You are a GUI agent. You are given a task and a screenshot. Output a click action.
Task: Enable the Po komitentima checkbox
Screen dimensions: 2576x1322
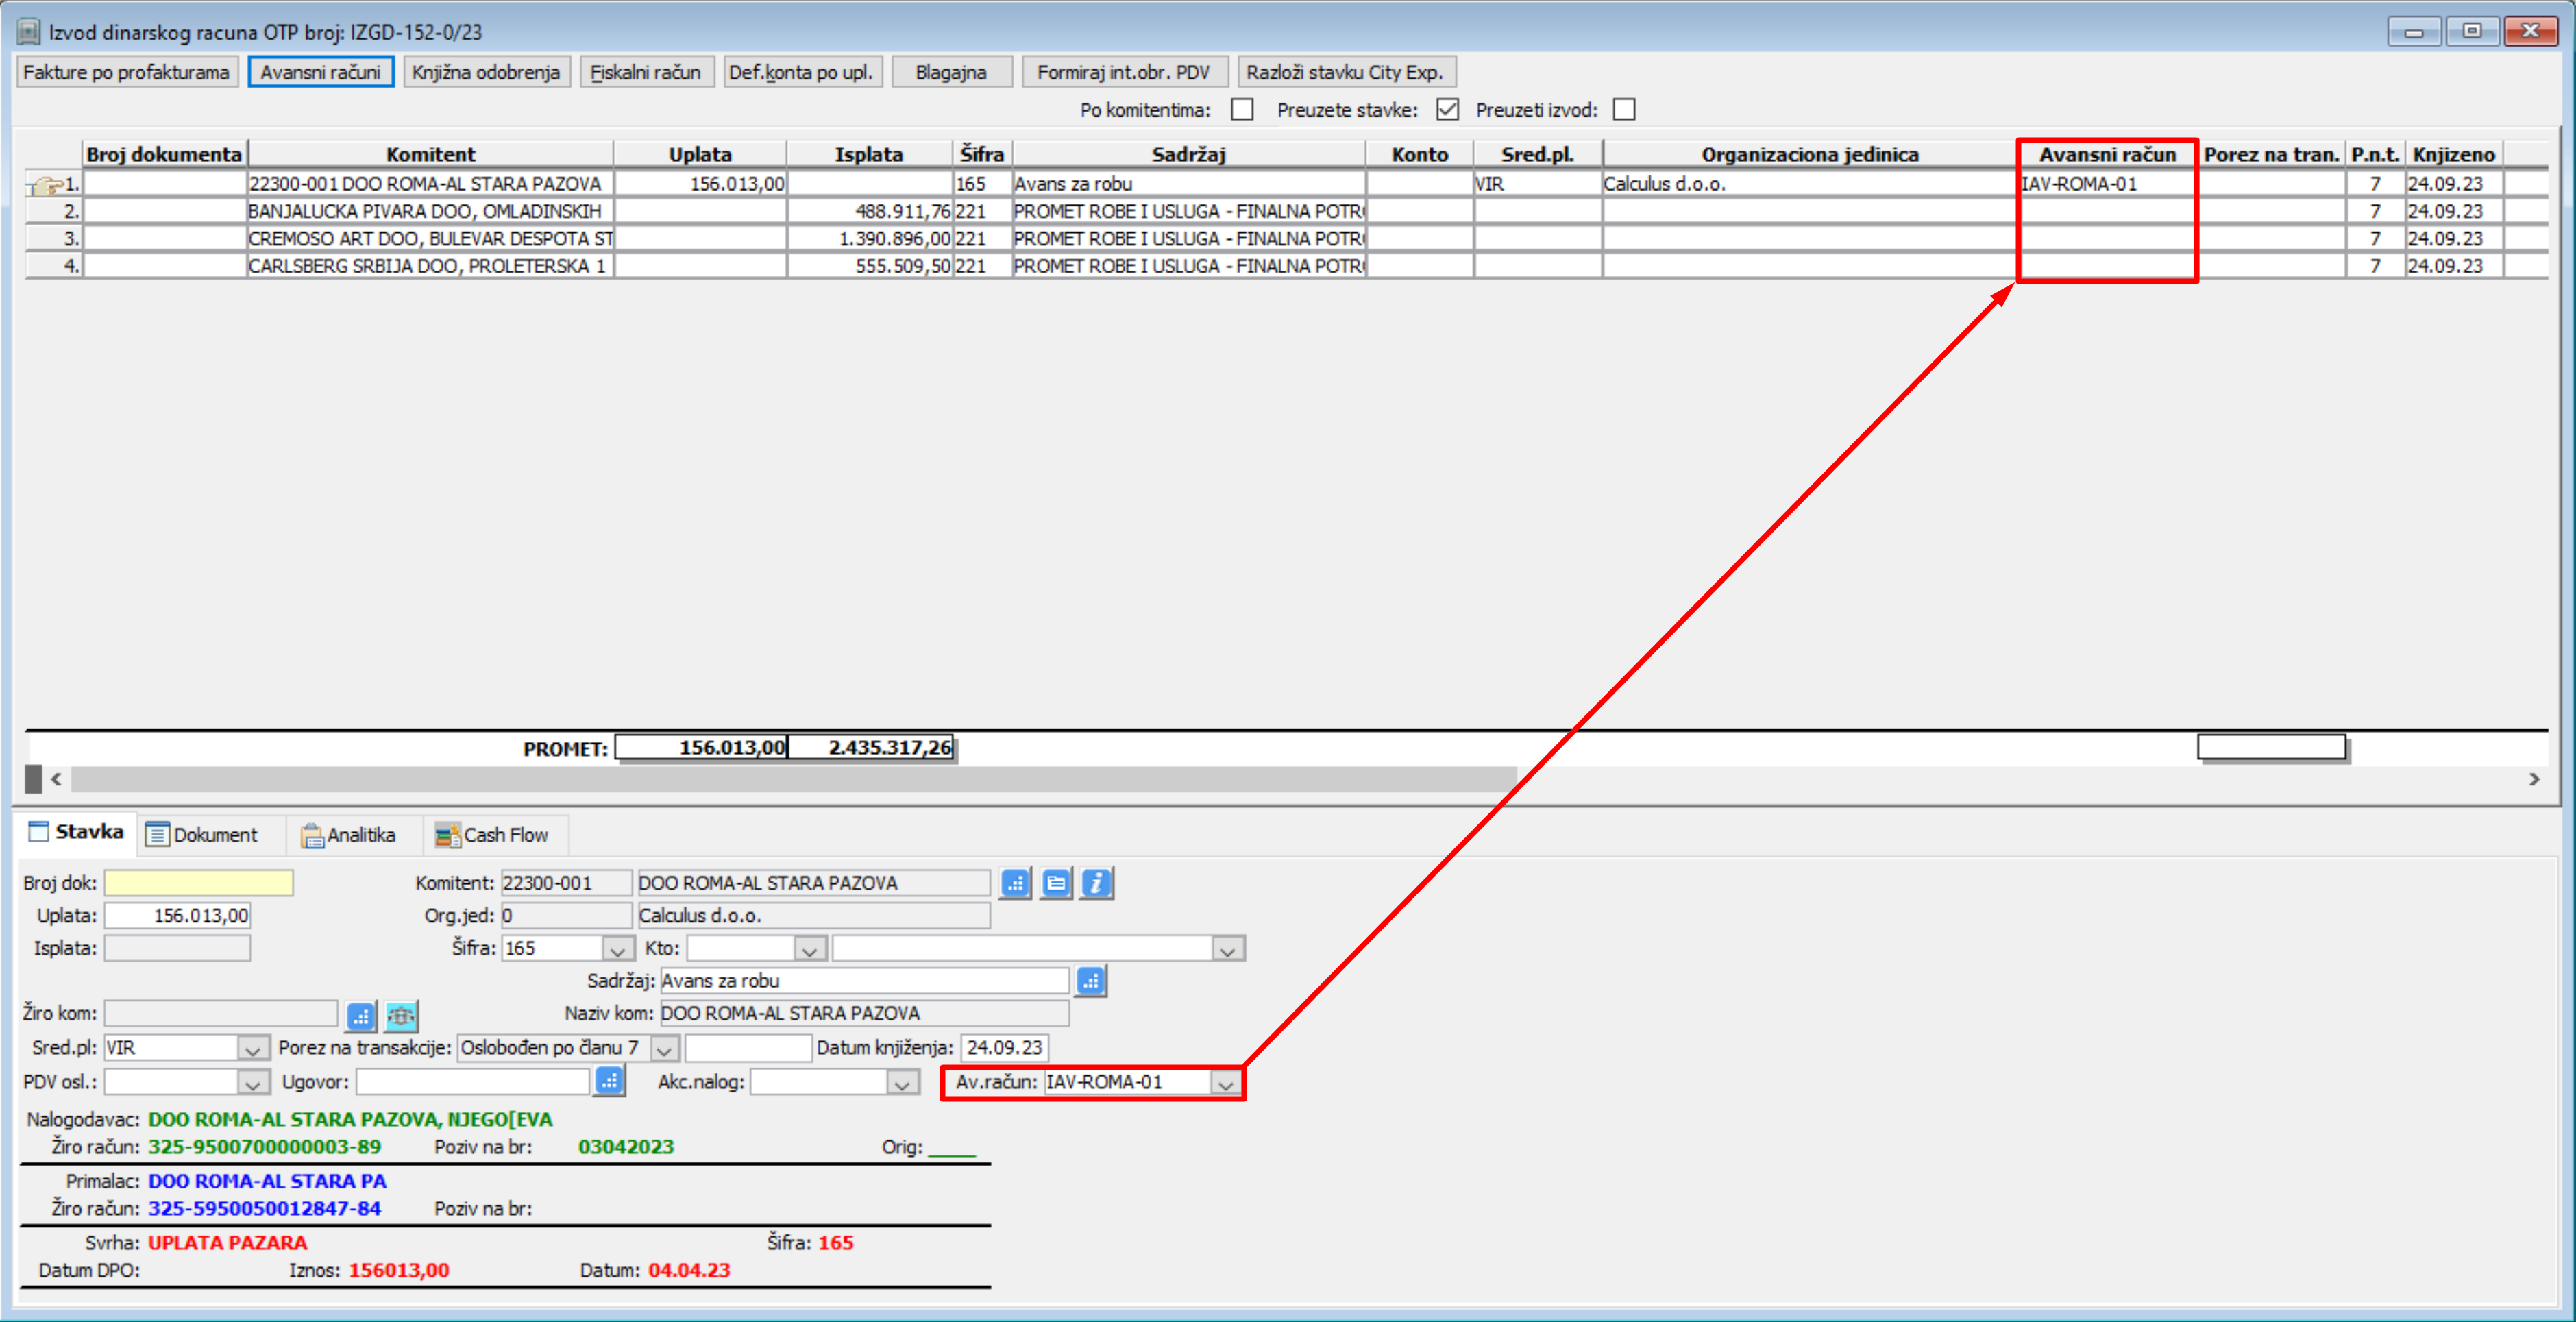tap(1242, 109)
